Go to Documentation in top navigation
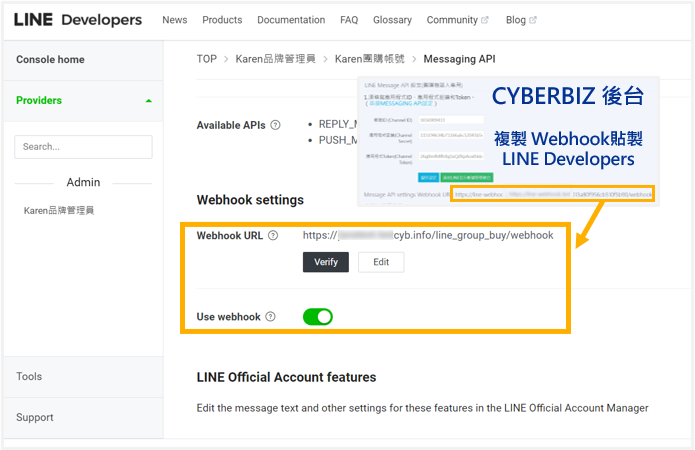695x450 pixels. (291, 20)
